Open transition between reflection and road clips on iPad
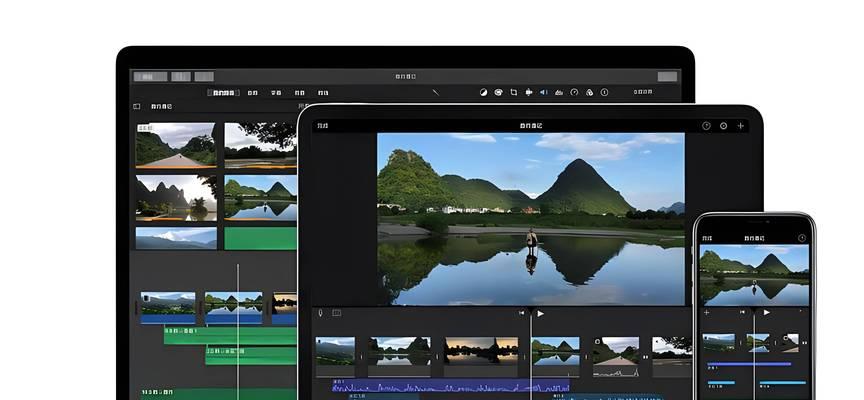Viewport: 864px width, 400px height. (586, 357)
